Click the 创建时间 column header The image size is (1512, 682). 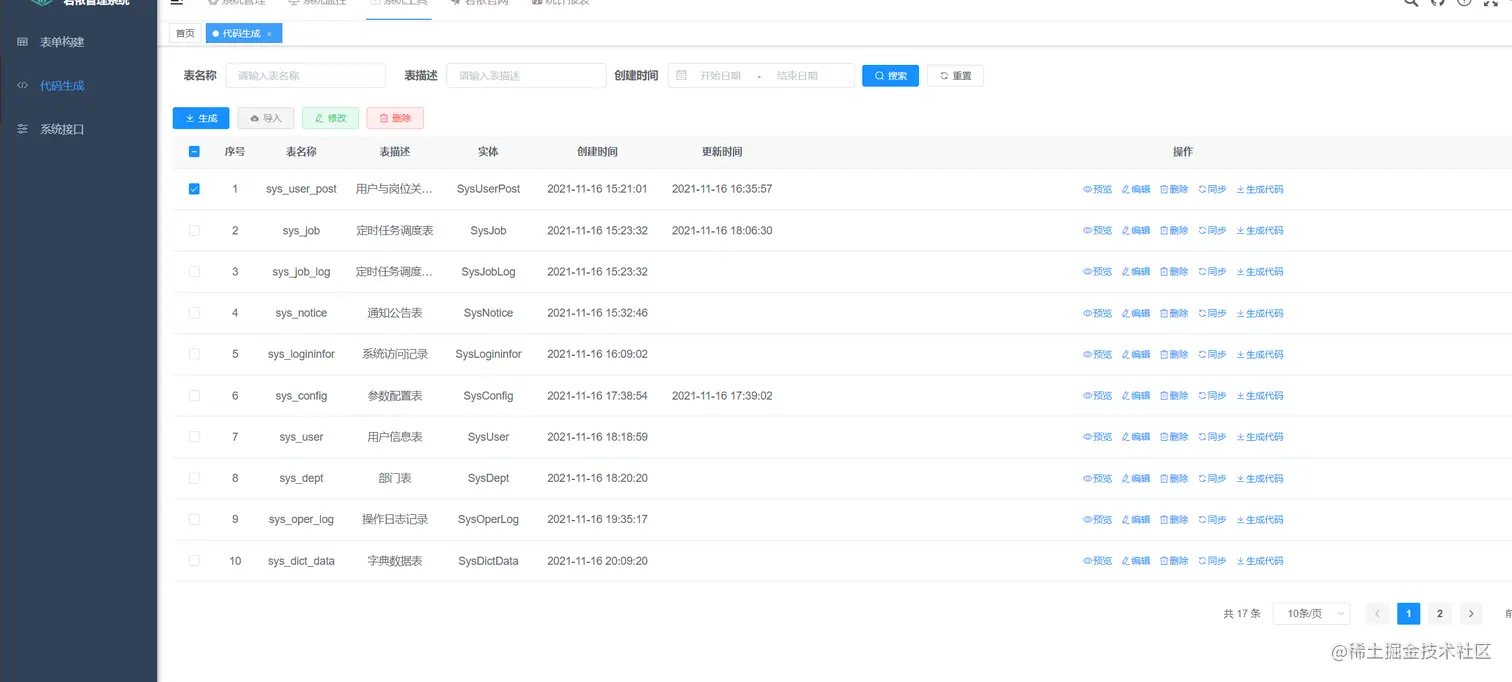597,152
